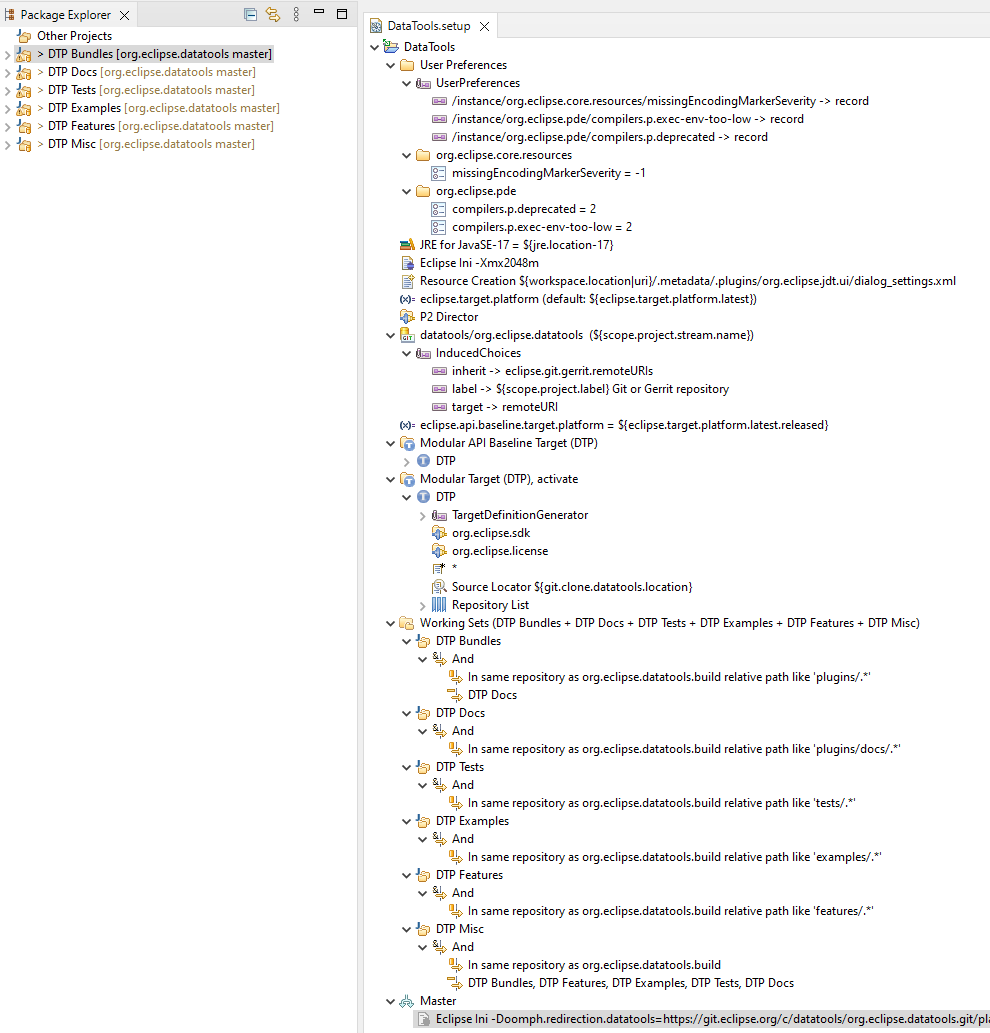Click the org.eclipse.sdk requirement icon
The height and width of the screenshot is (1033, 990).
(x=439, y=533)
